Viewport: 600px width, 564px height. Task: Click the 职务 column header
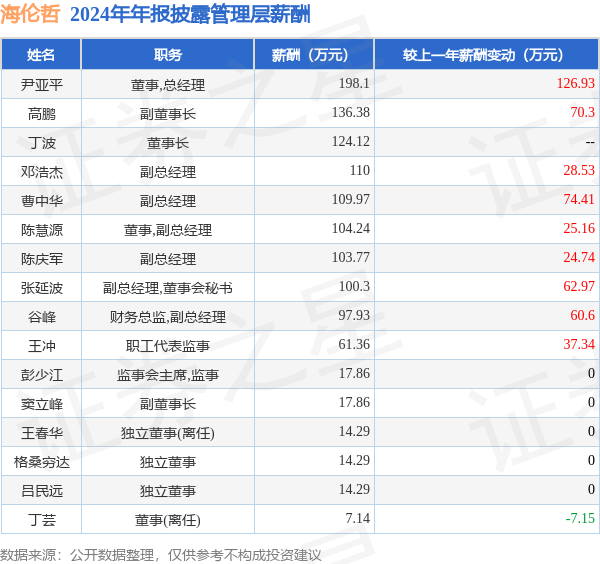tap(168, 55)
